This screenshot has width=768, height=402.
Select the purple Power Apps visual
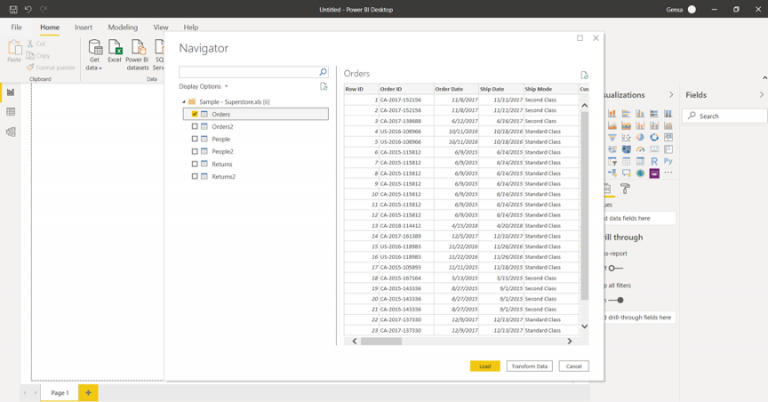pyautogui.click(x=654, y=173)
